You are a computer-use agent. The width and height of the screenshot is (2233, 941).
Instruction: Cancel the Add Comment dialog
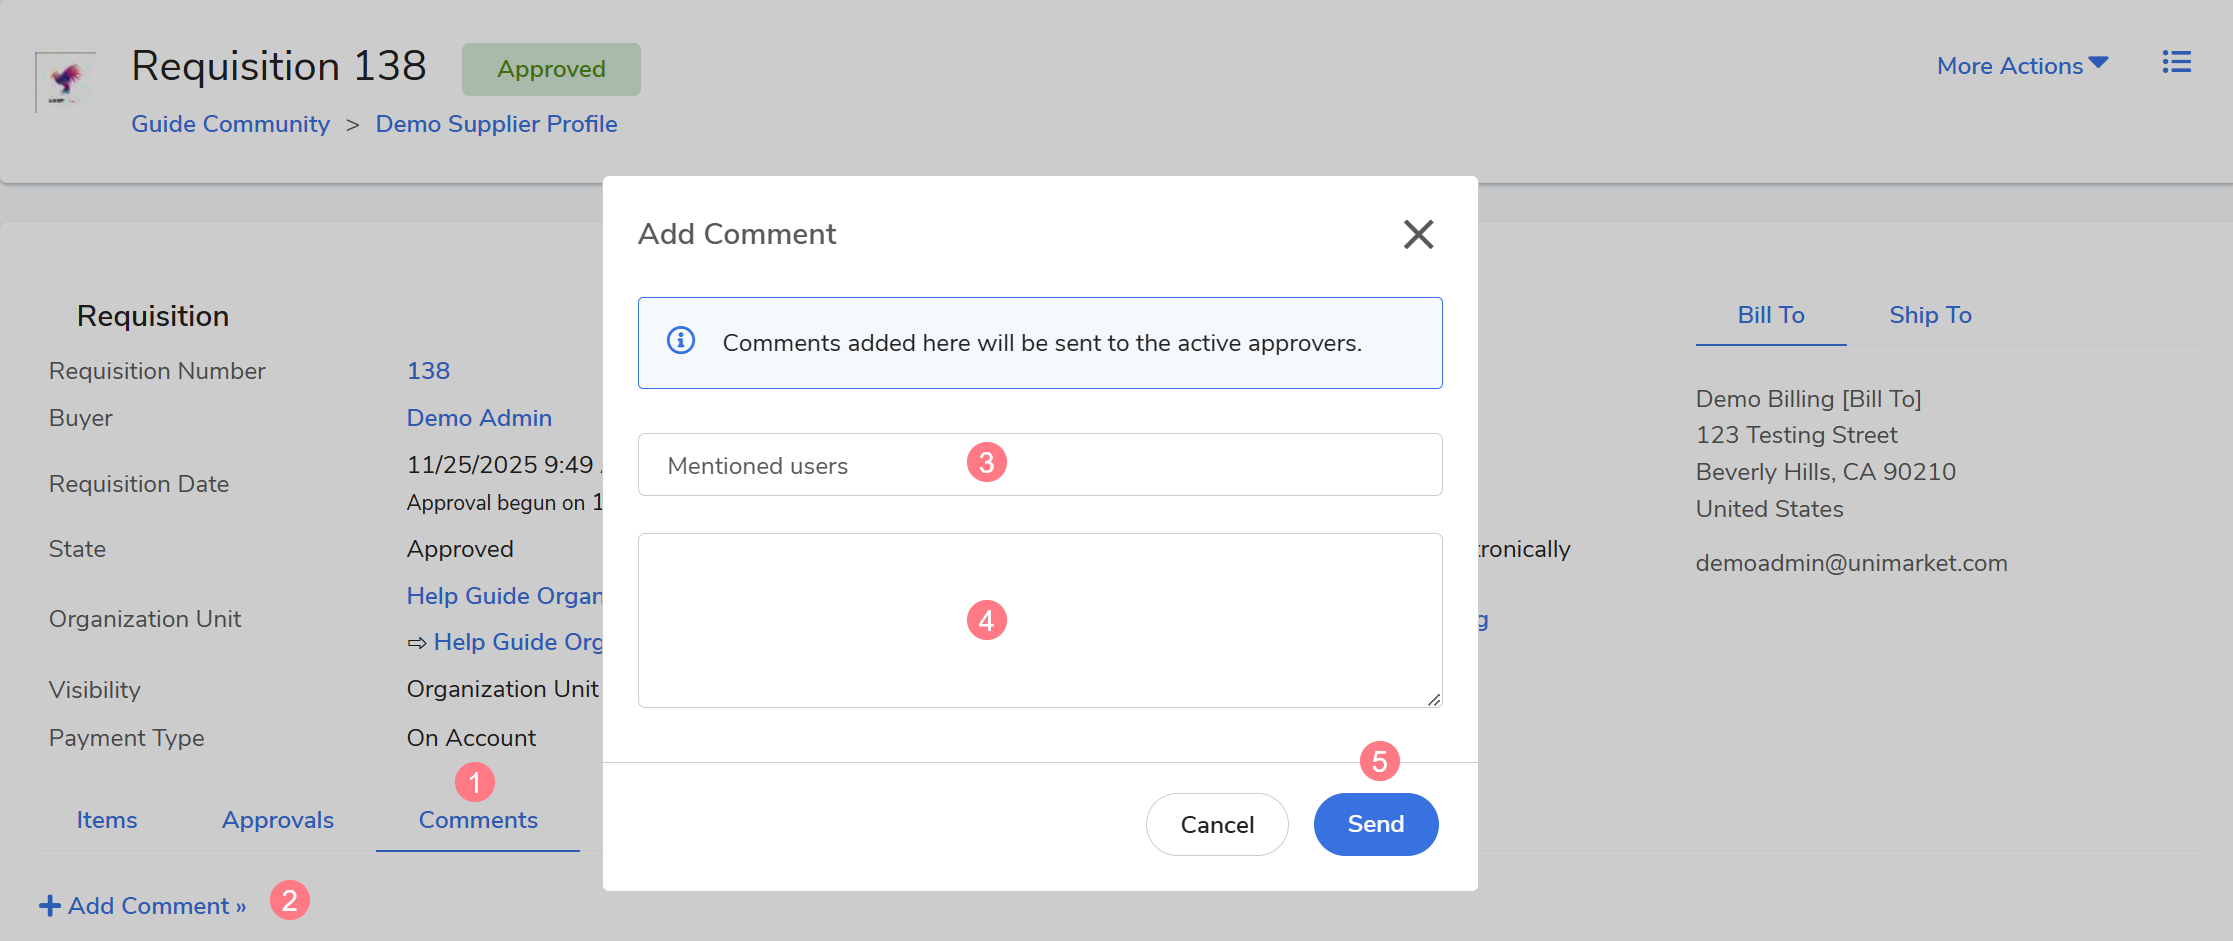click(x=1216, y=824)
